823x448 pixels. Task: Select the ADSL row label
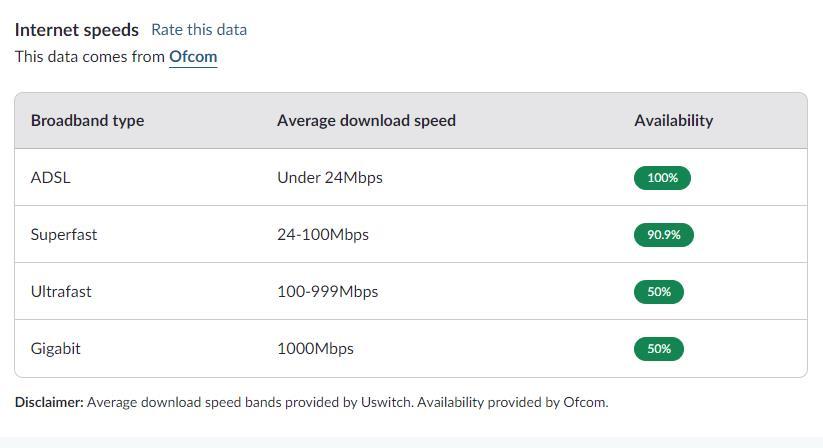pos(50,178)
